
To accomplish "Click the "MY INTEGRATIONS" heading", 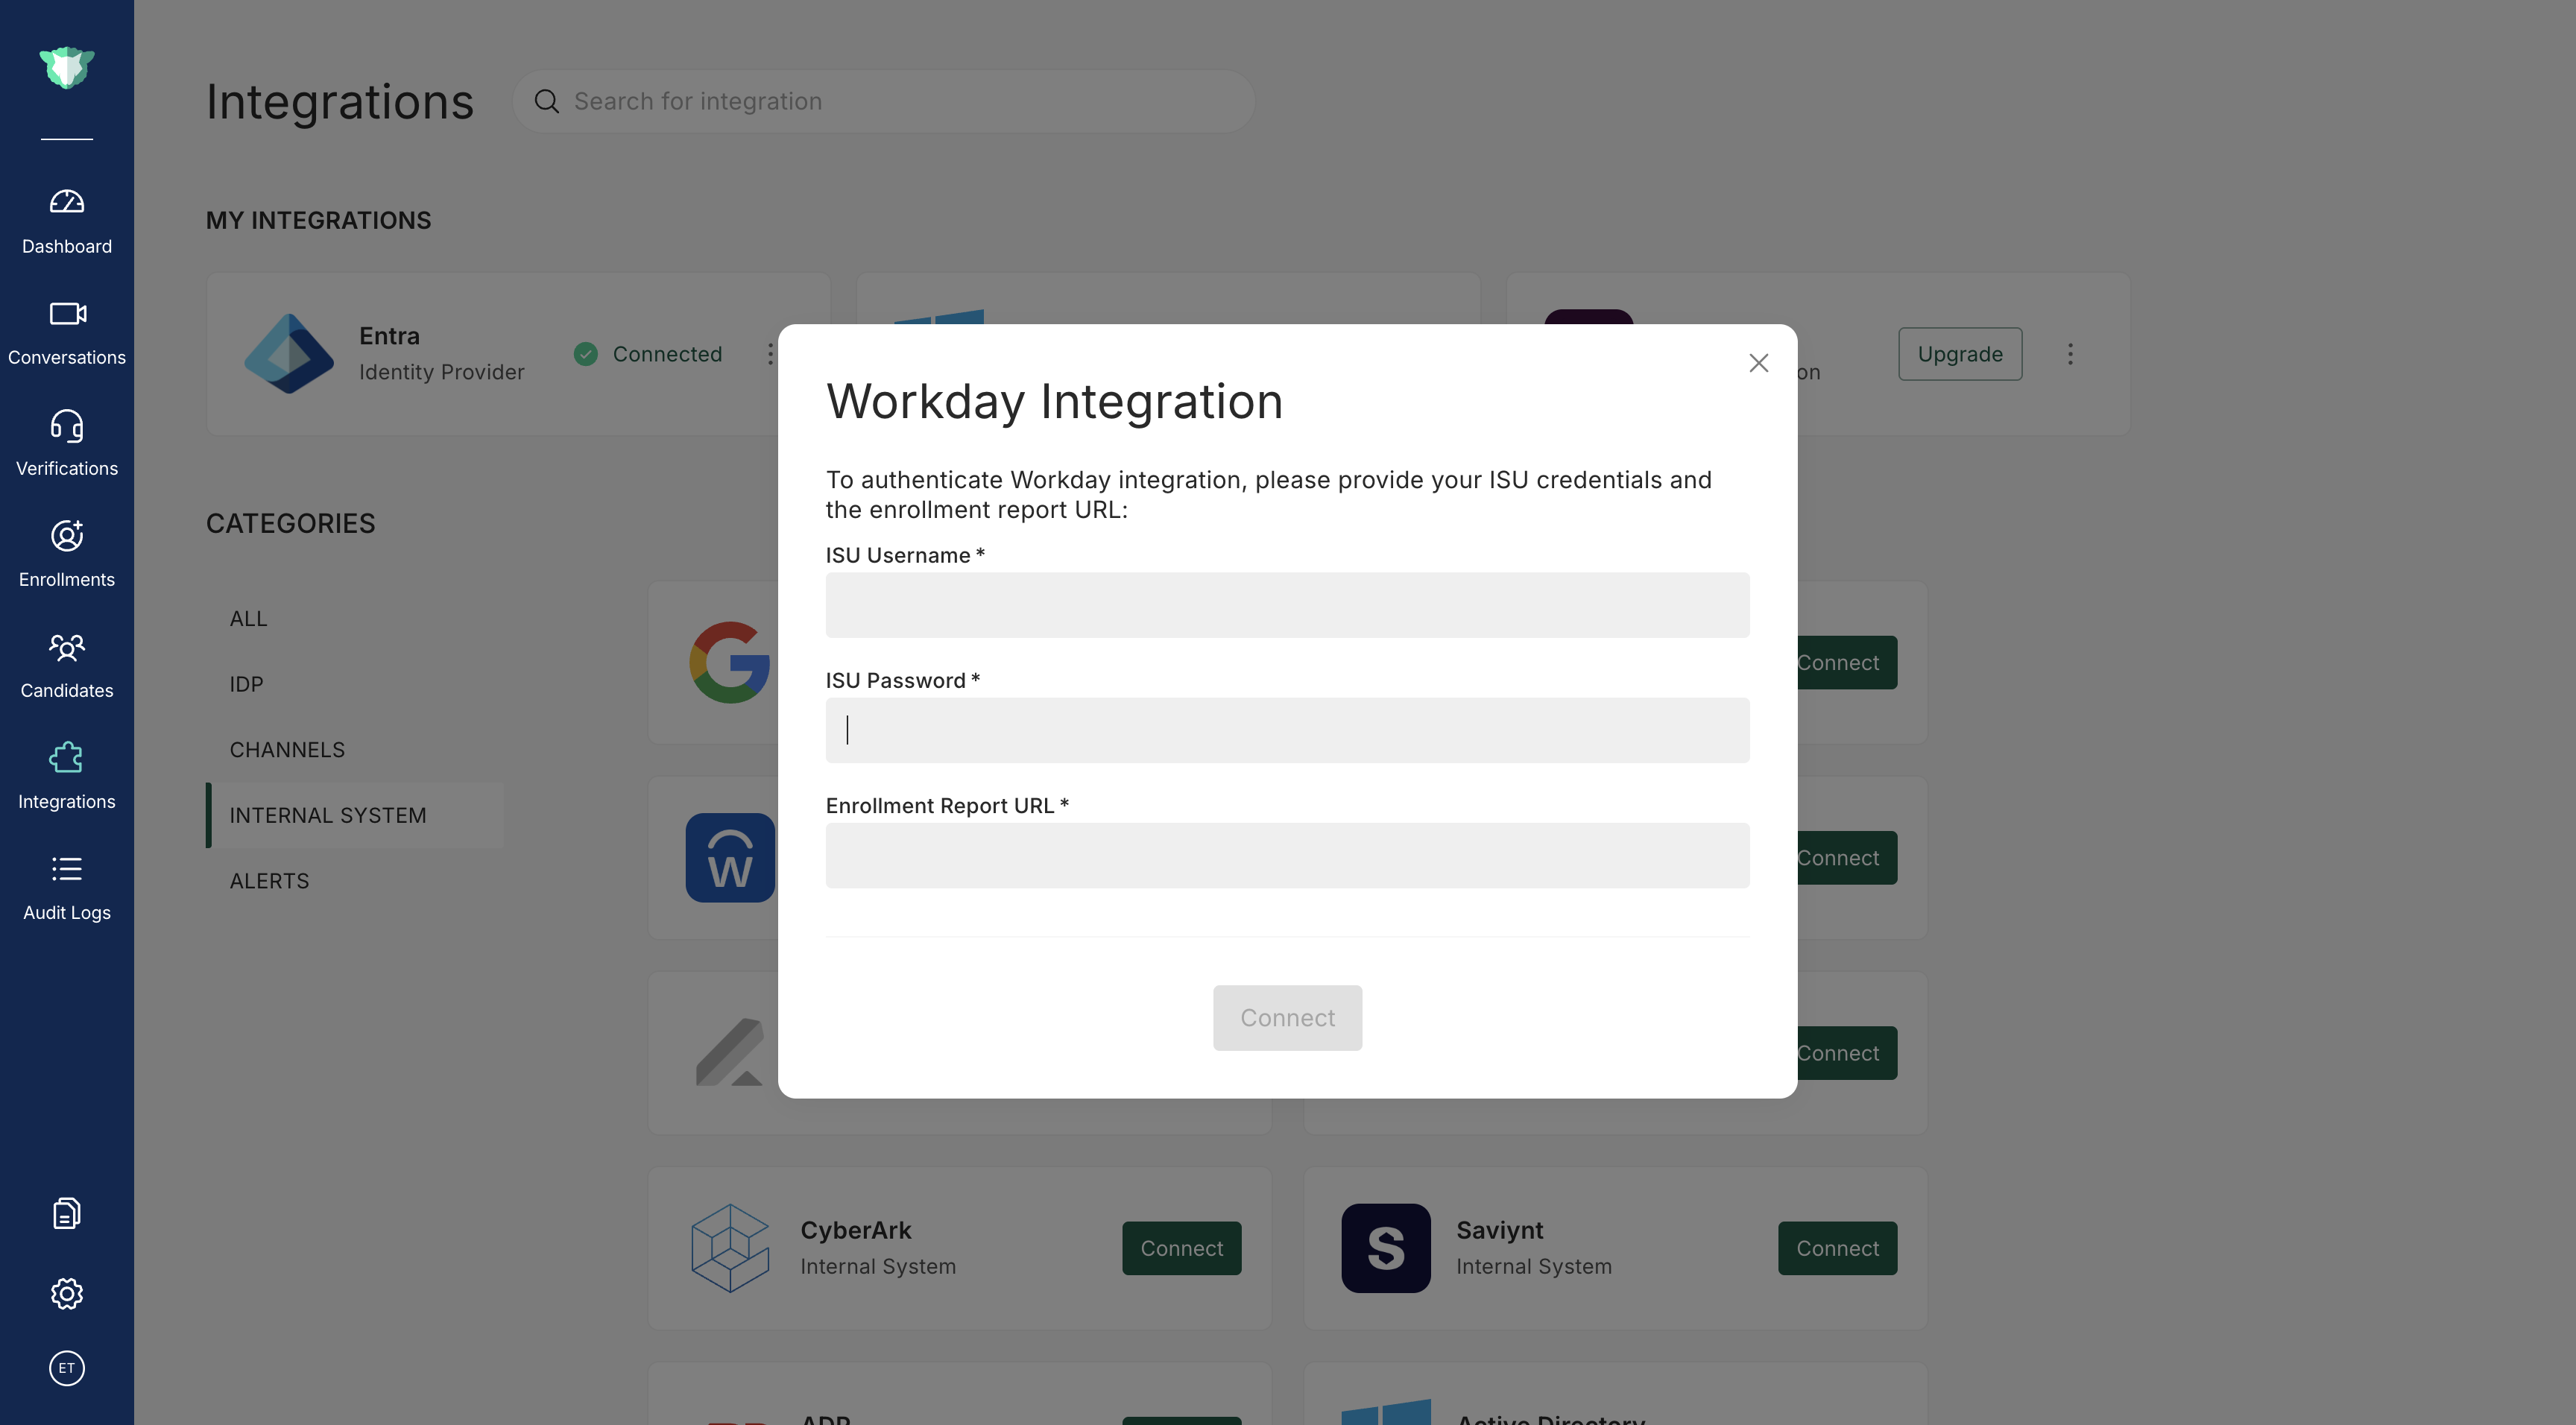I will point(318,220).
